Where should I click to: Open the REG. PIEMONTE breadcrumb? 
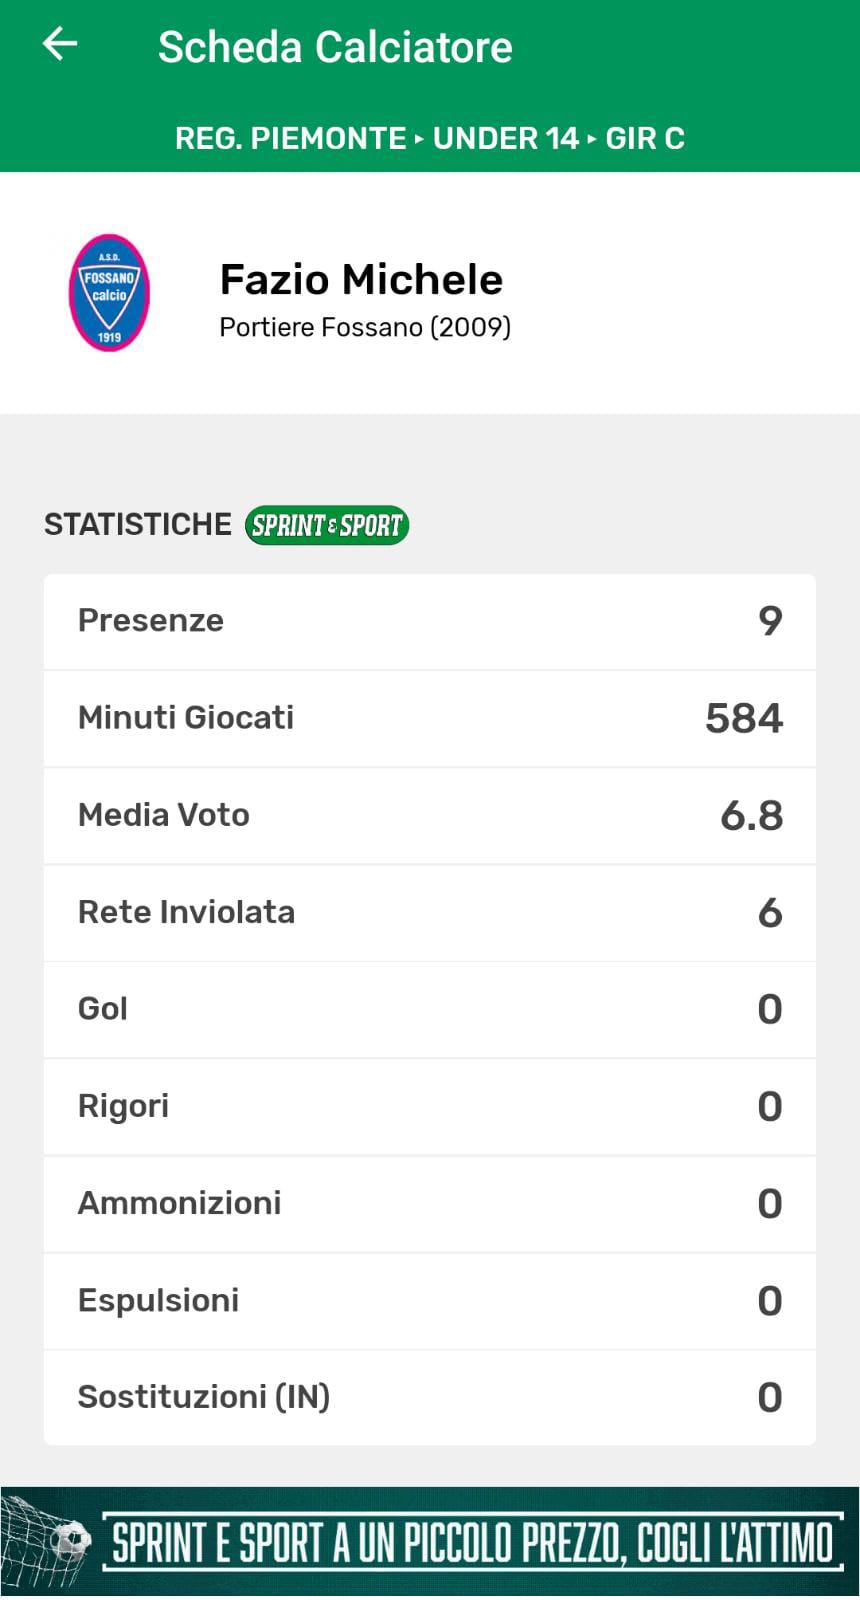pyautogui.click(x=290, y=138)
